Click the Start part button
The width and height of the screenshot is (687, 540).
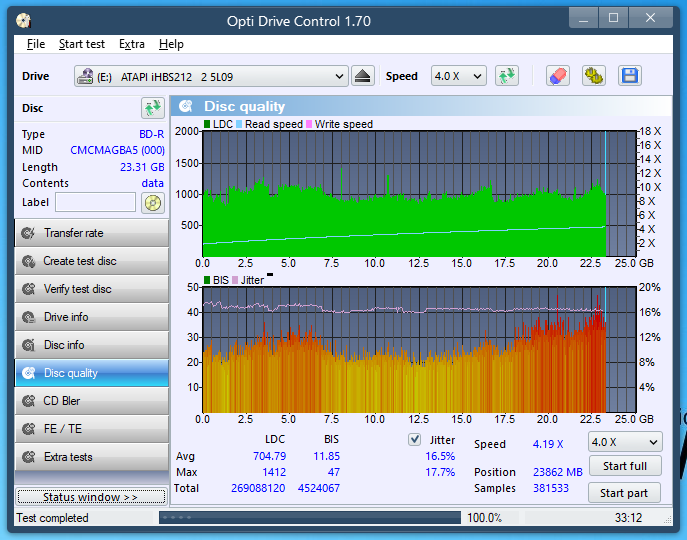624,493
